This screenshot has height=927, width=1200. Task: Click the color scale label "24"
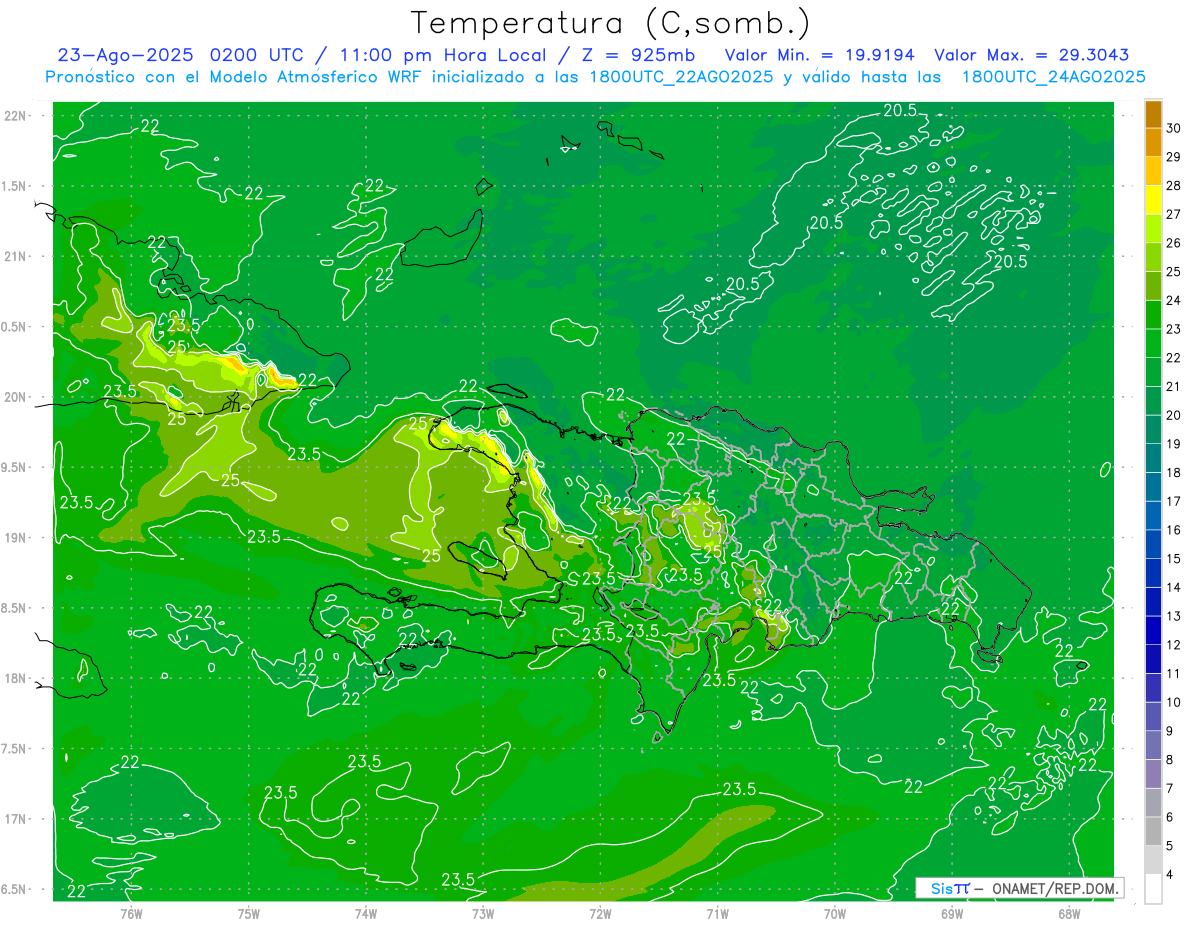1174,300
